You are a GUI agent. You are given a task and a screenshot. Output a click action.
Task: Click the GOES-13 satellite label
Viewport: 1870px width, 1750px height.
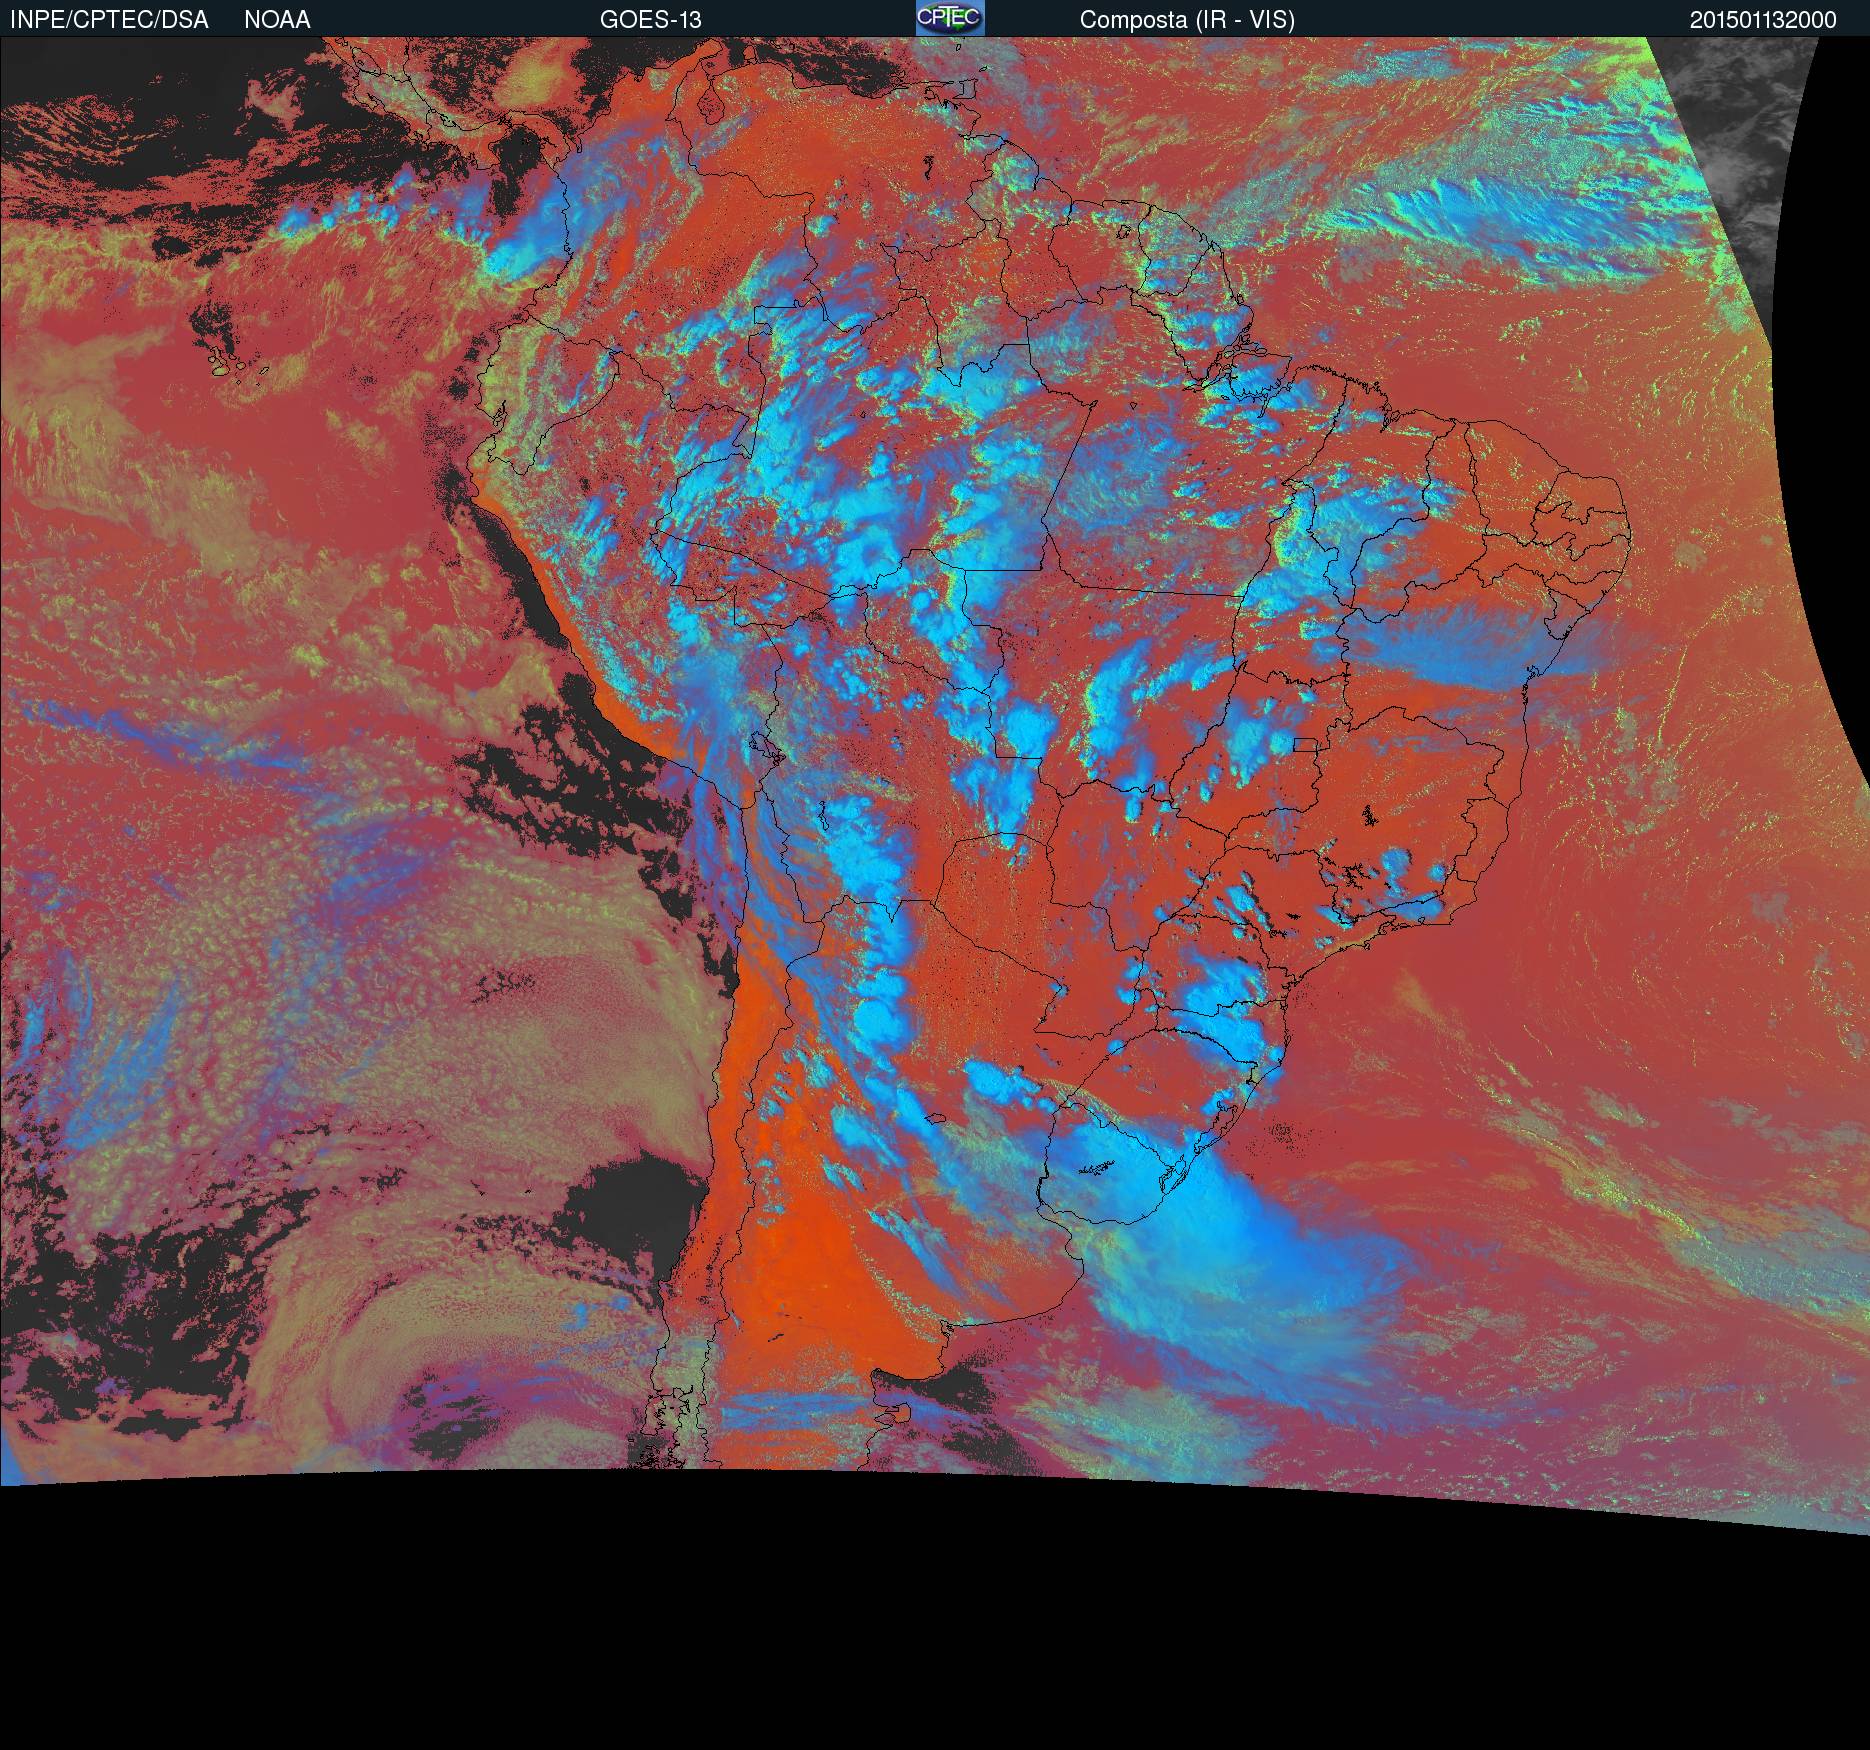(650, 20)
